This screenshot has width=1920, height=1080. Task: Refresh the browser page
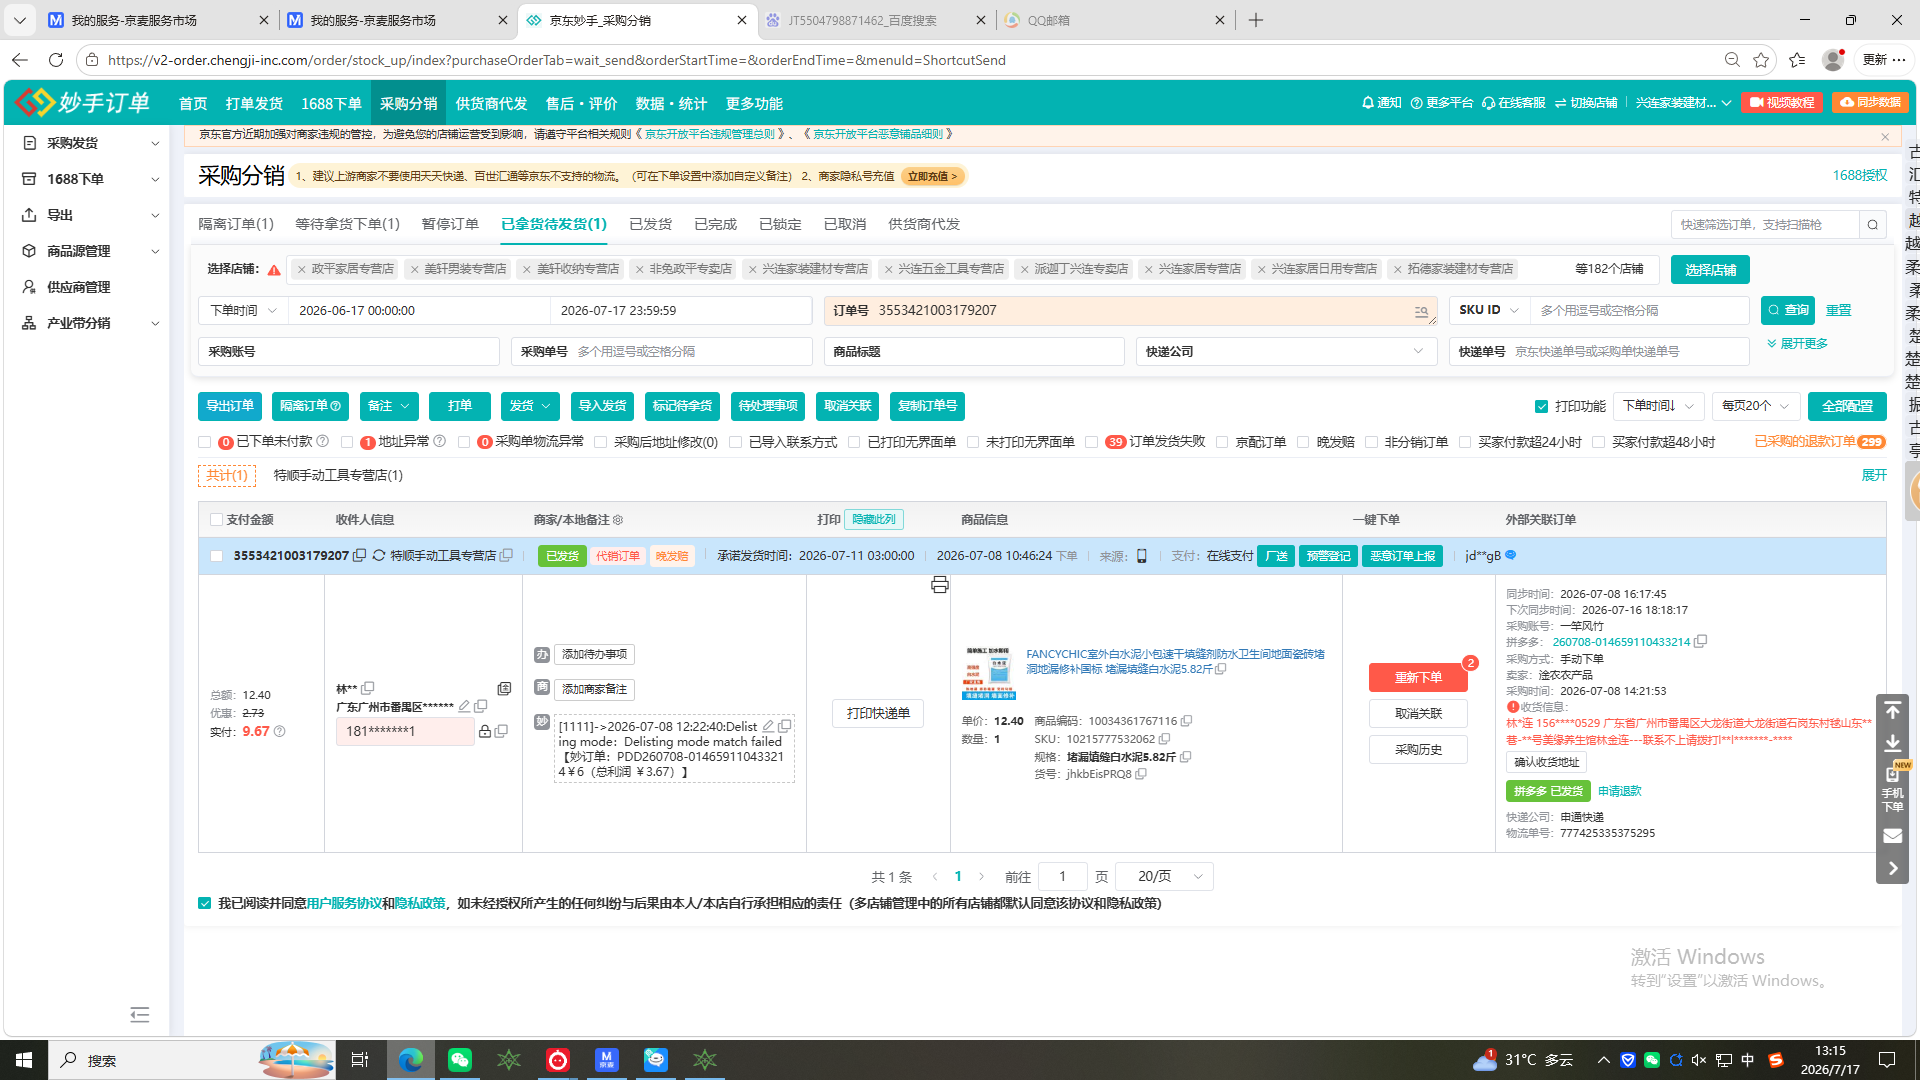[56, 60]
